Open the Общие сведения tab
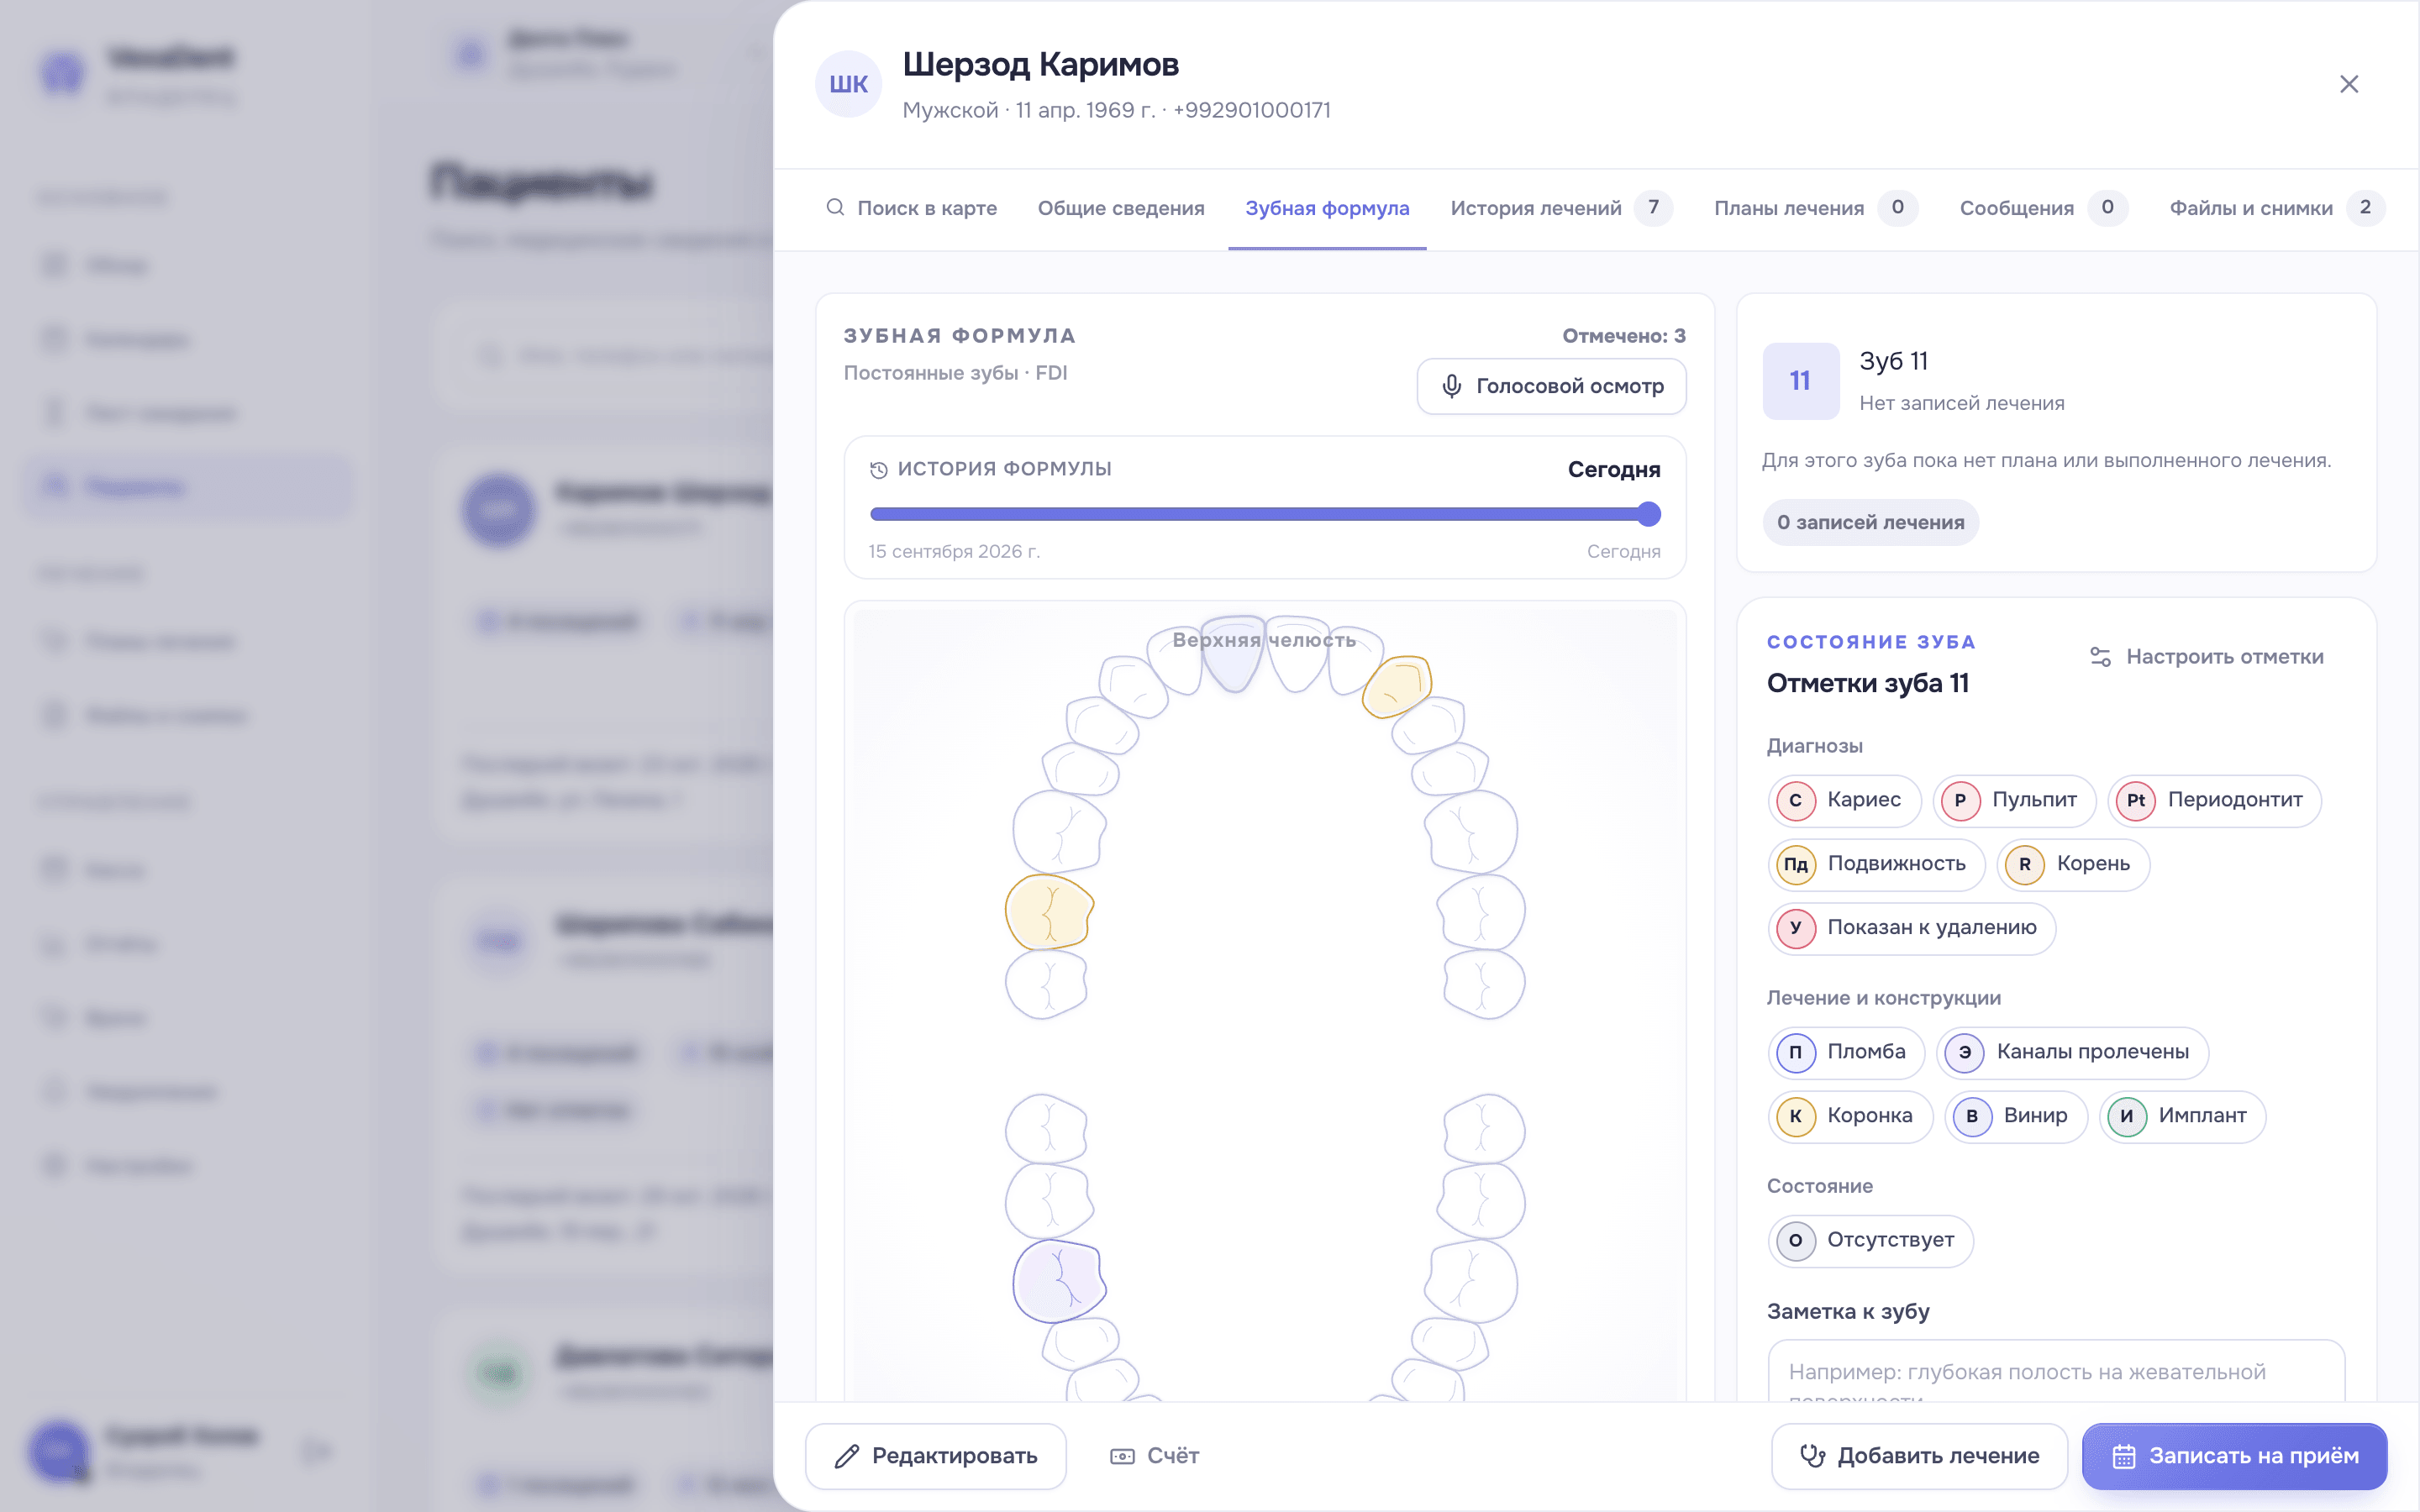 [x=1121, y=208]
